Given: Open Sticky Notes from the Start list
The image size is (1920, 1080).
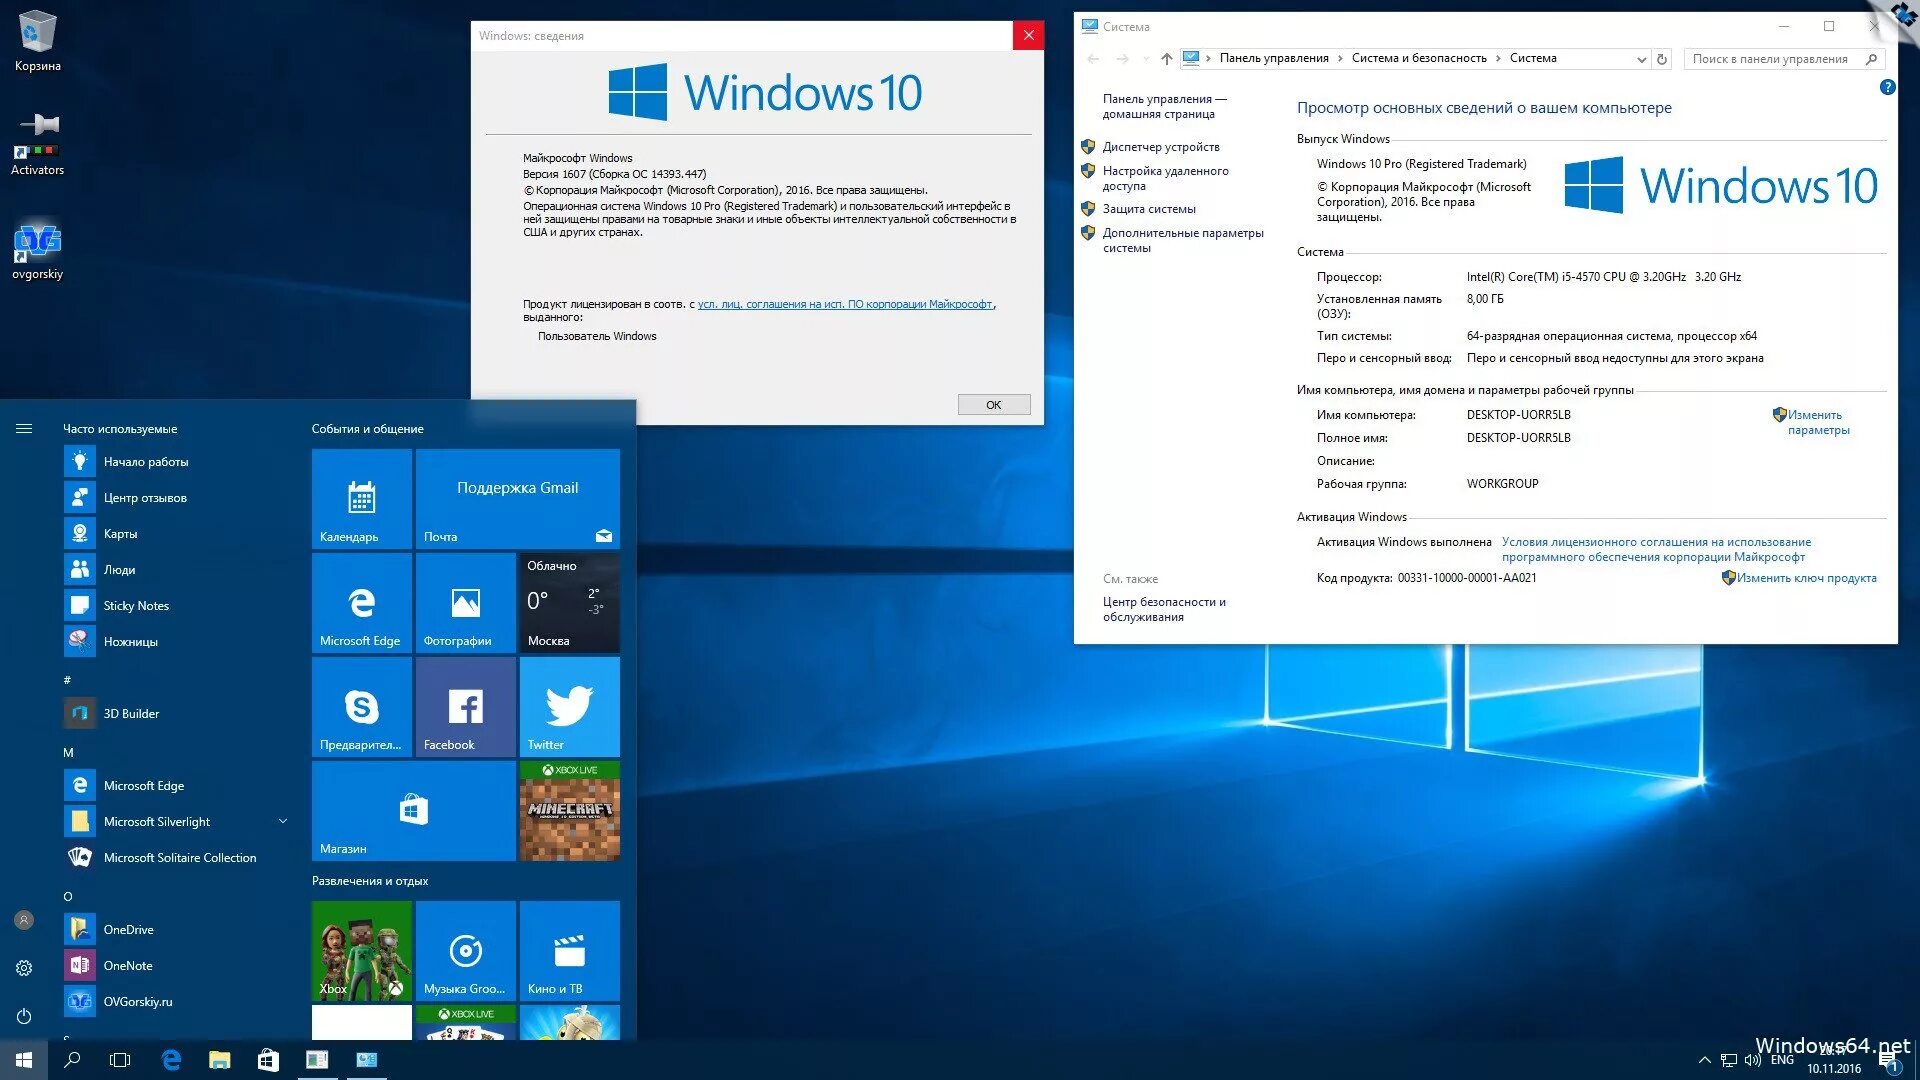Looking at the screenshot, I should [176, 606].
